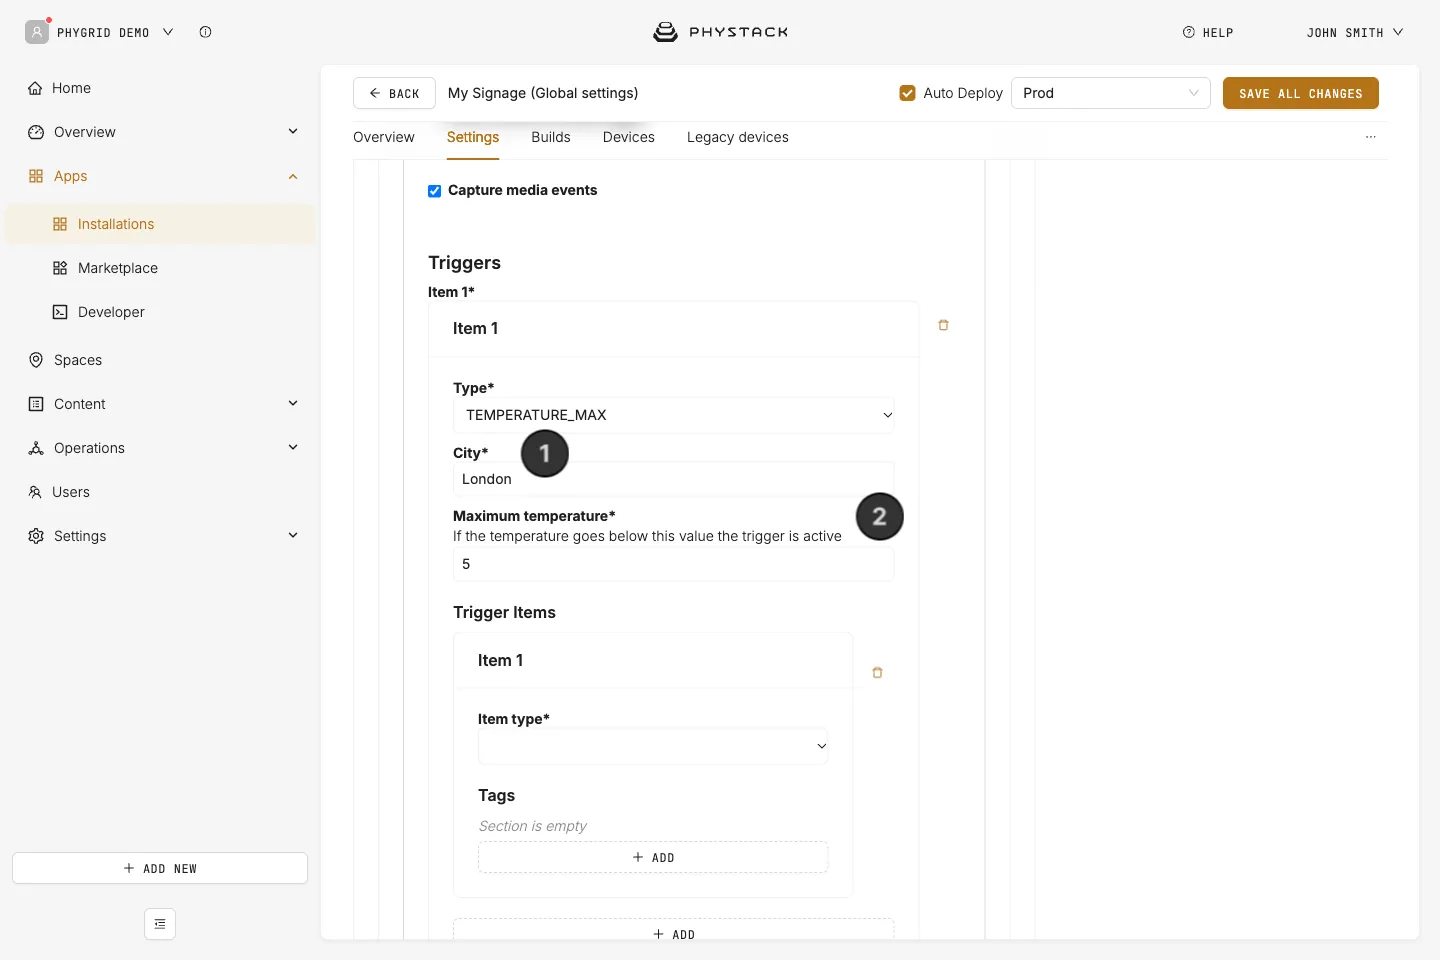This screenshot has width=1440, height=960.
Task: Expand the Overview sidebar section
Action: pyautogui.click(x=293, y=131)
